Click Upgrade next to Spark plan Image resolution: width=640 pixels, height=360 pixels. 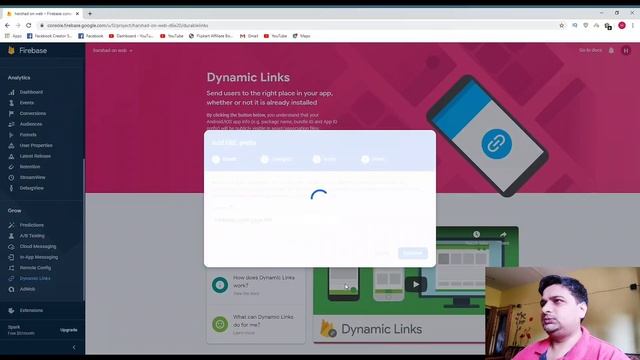point(69,330)
